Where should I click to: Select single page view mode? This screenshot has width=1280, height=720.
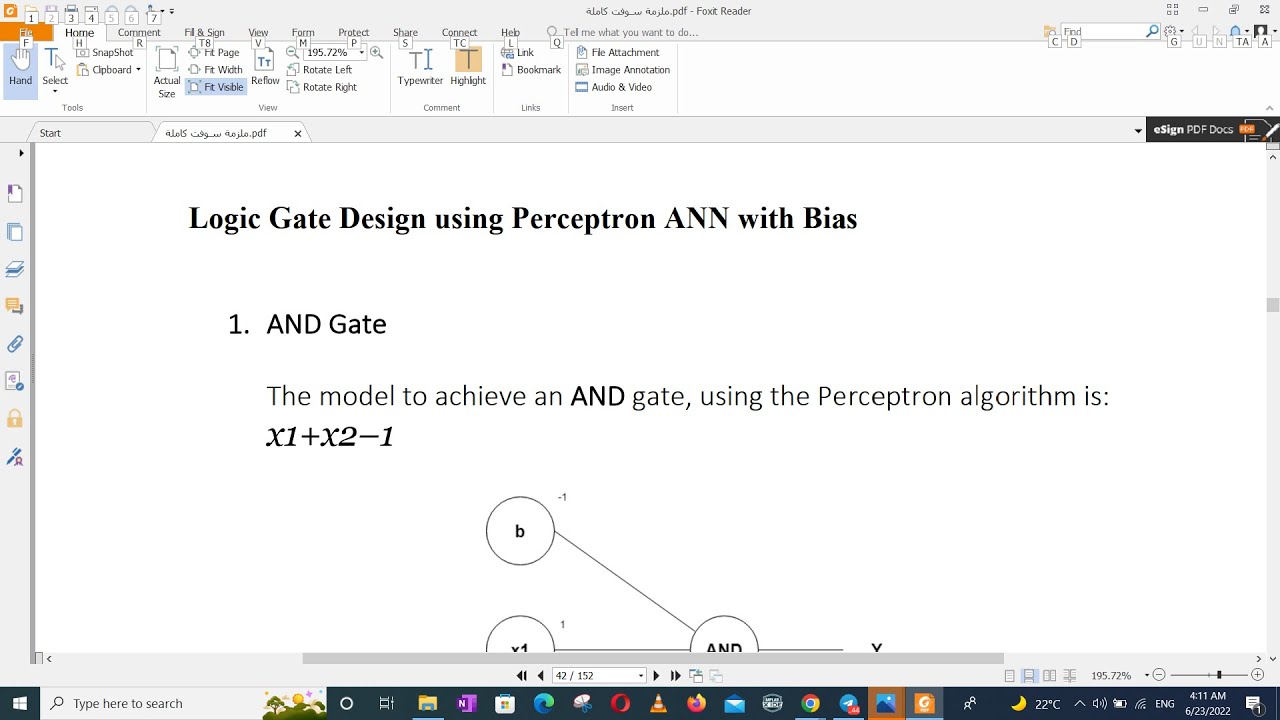coord(1010,676)
